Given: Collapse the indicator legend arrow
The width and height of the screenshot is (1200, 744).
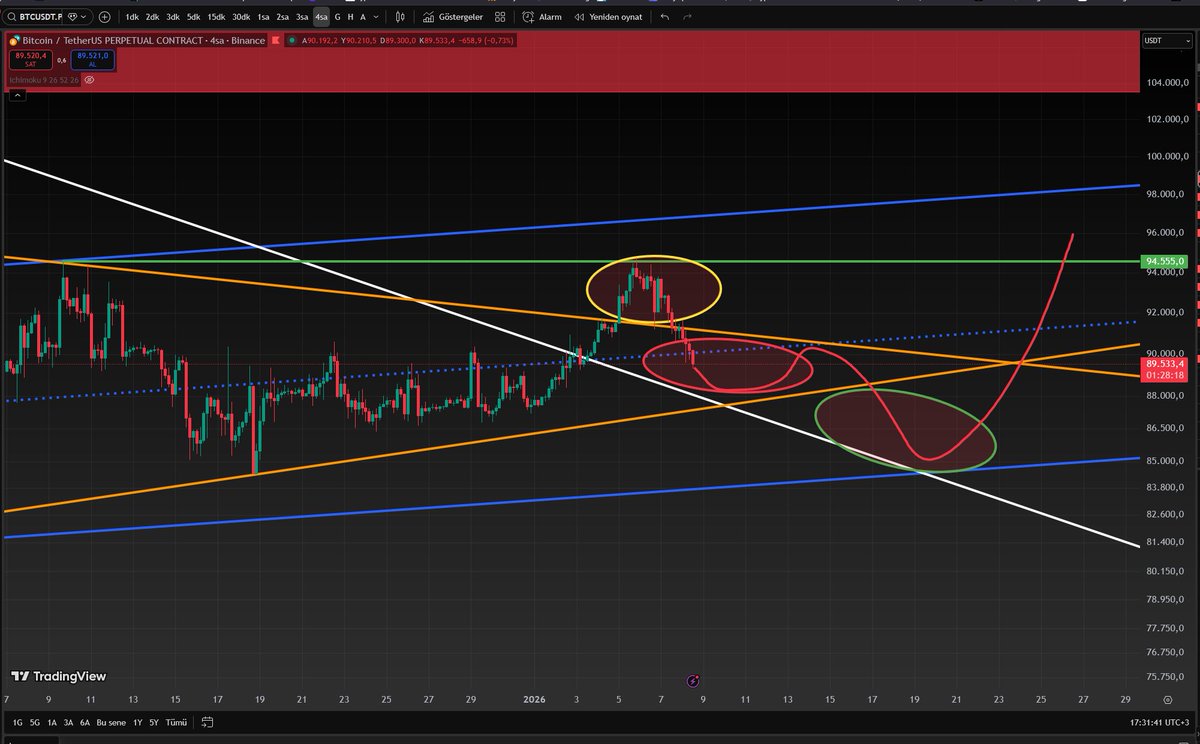Looking at the screenshot, I should (x=16, y=95).
